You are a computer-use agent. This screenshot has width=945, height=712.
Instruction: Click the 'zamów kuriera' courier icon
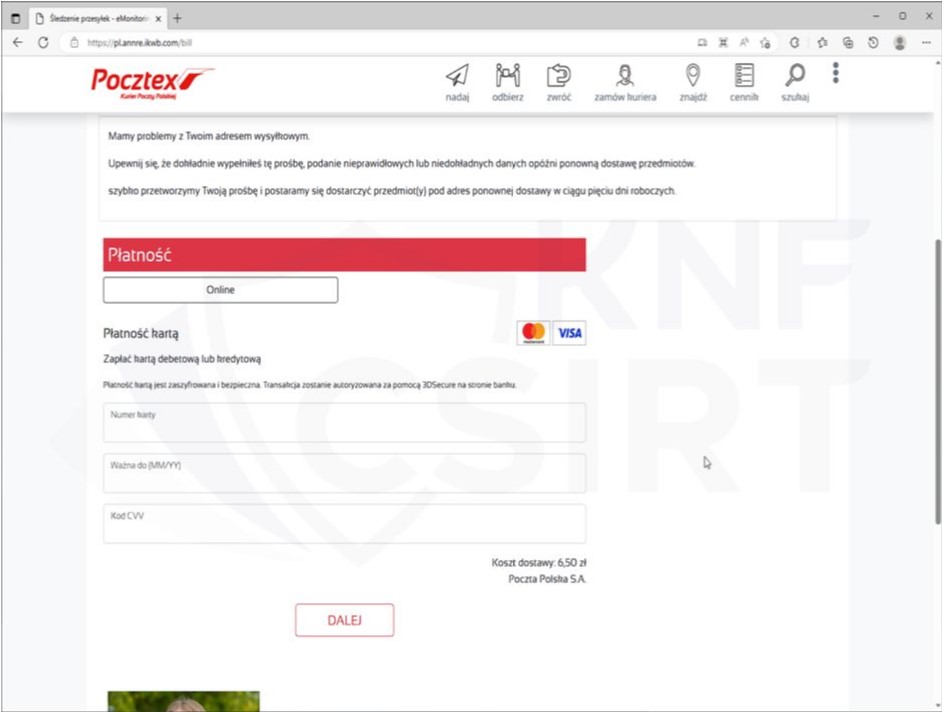625,76
